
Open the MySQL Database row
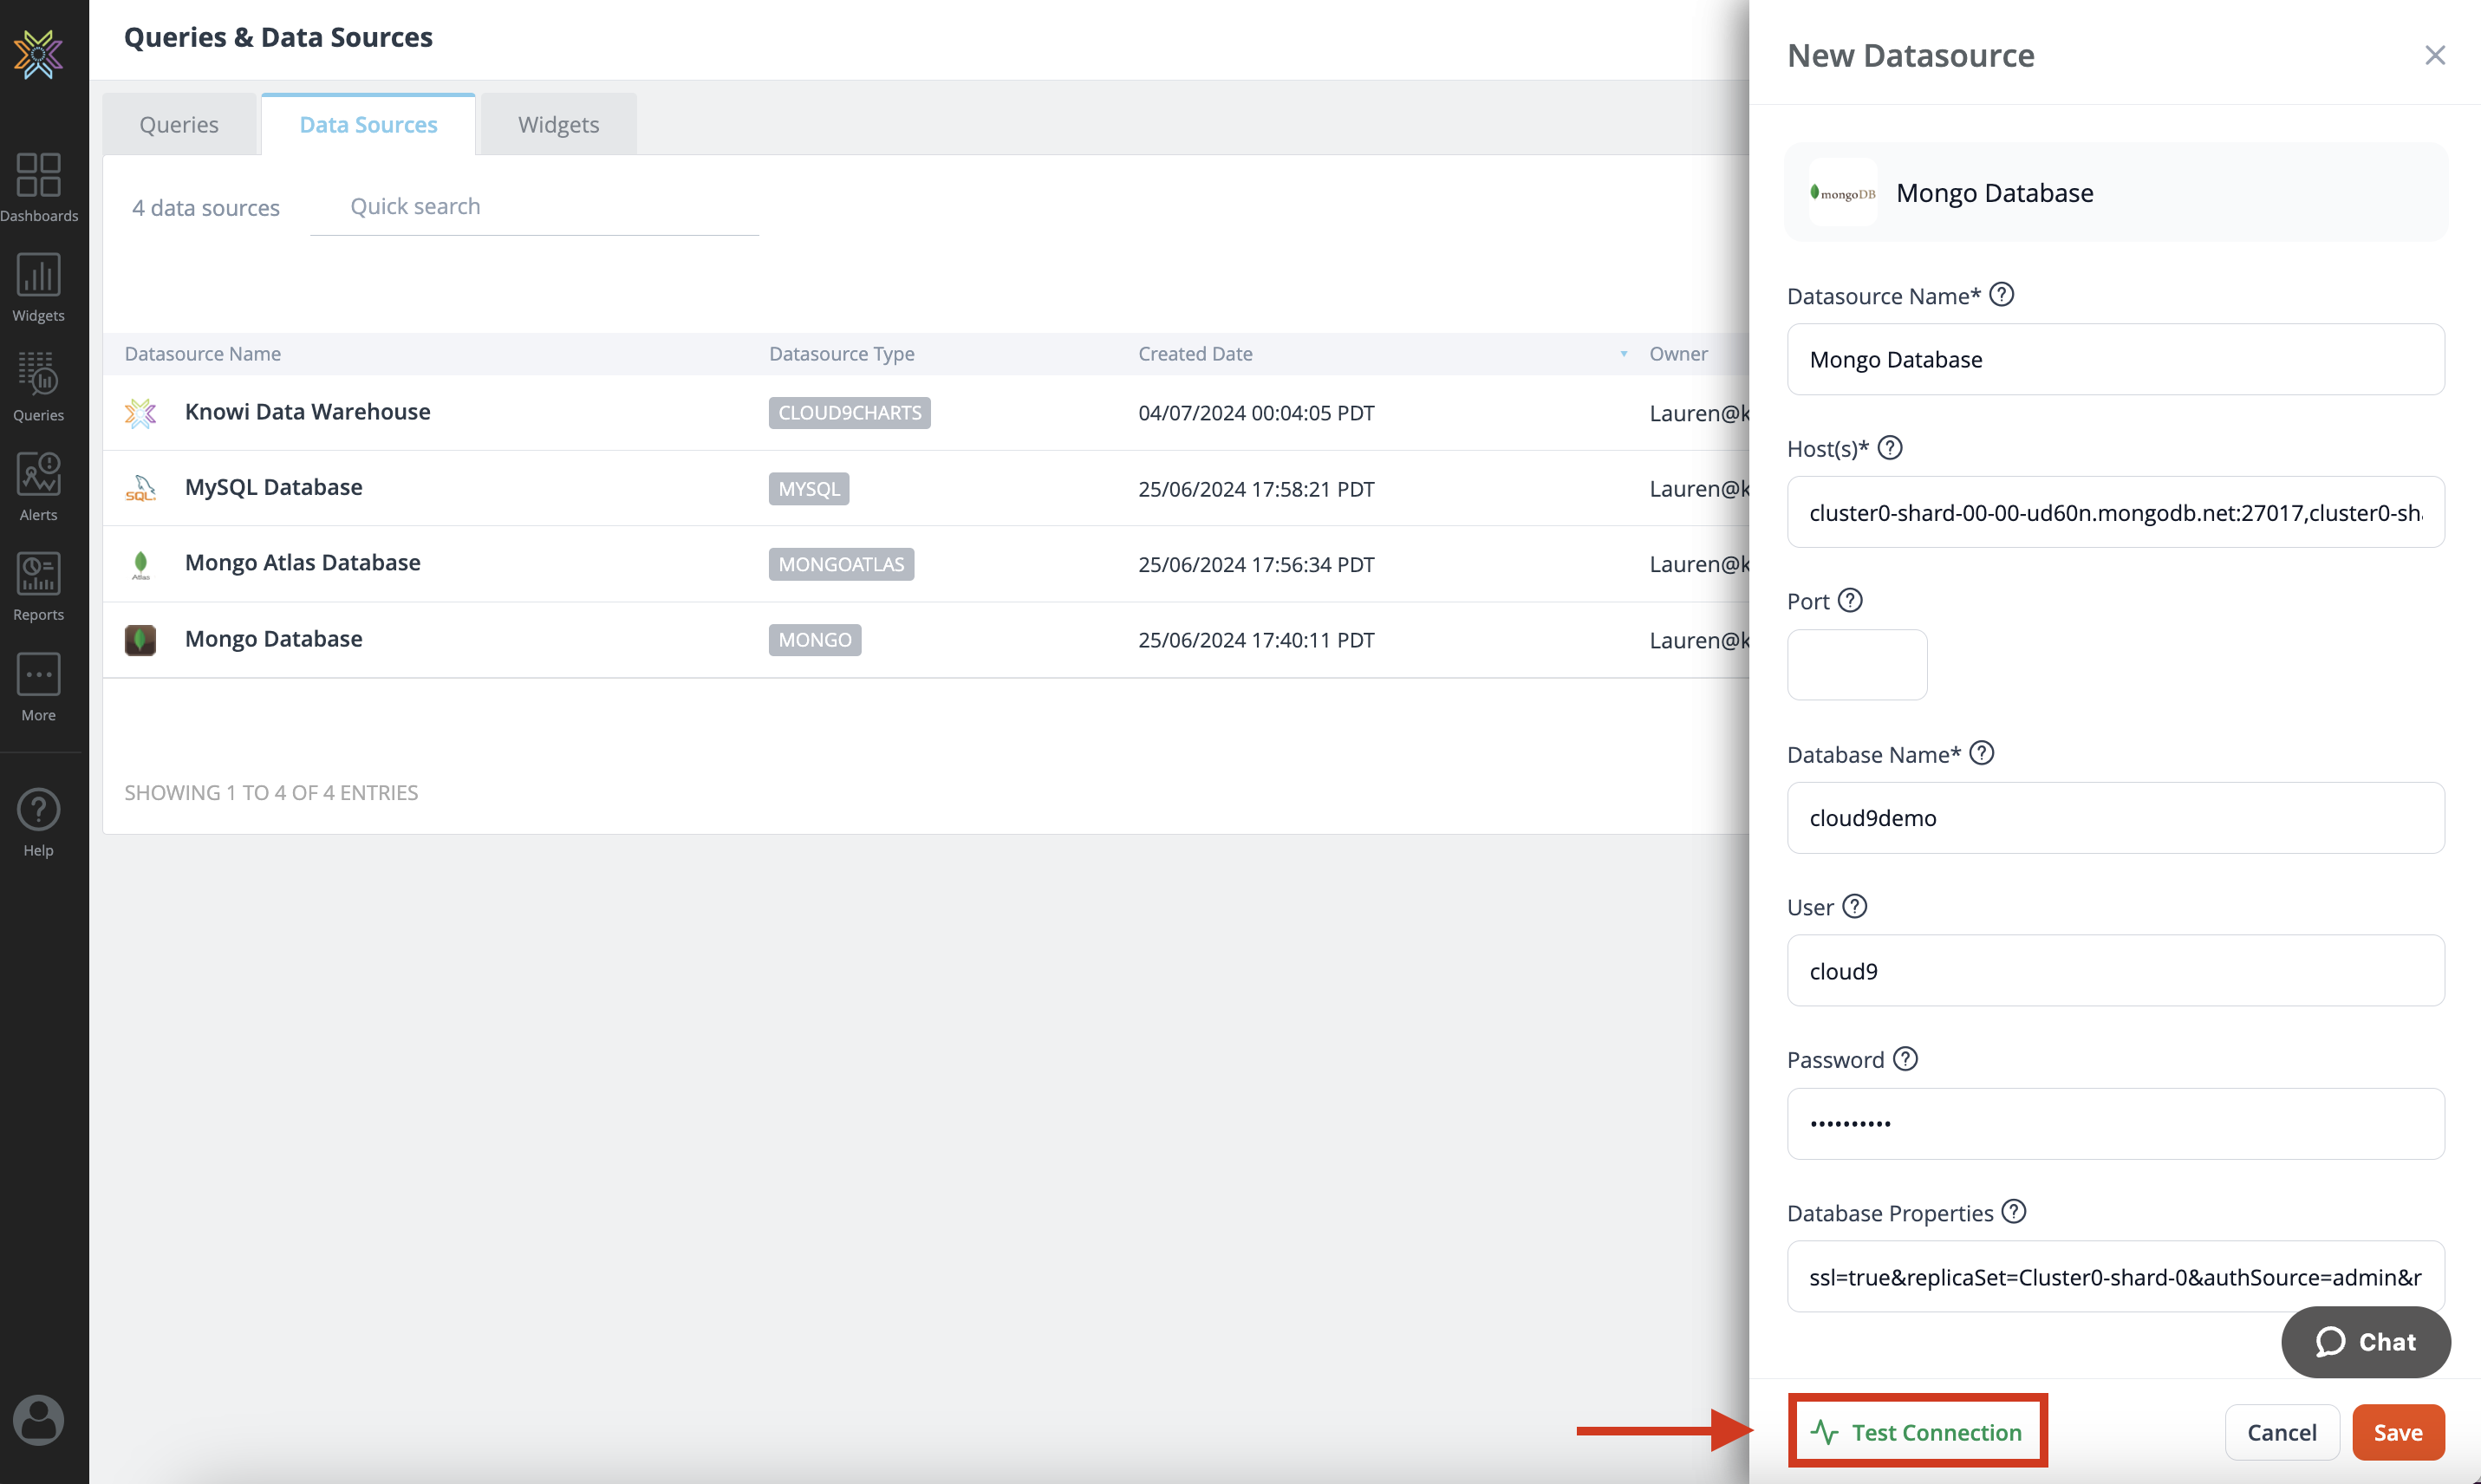click(x=273, y=488)
